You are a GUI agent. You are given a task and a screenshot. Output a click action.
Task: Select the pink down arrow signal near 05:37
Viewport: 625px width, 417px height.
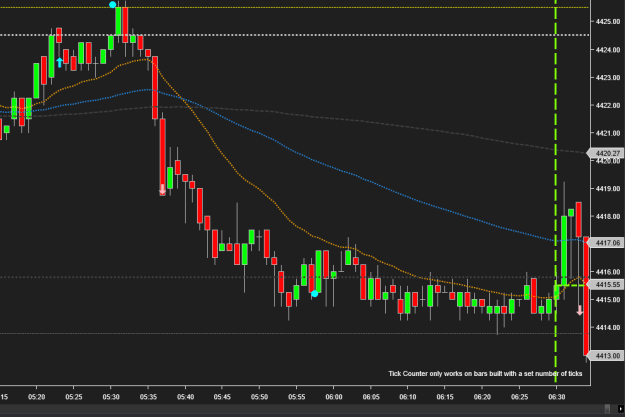coord(162,189)
